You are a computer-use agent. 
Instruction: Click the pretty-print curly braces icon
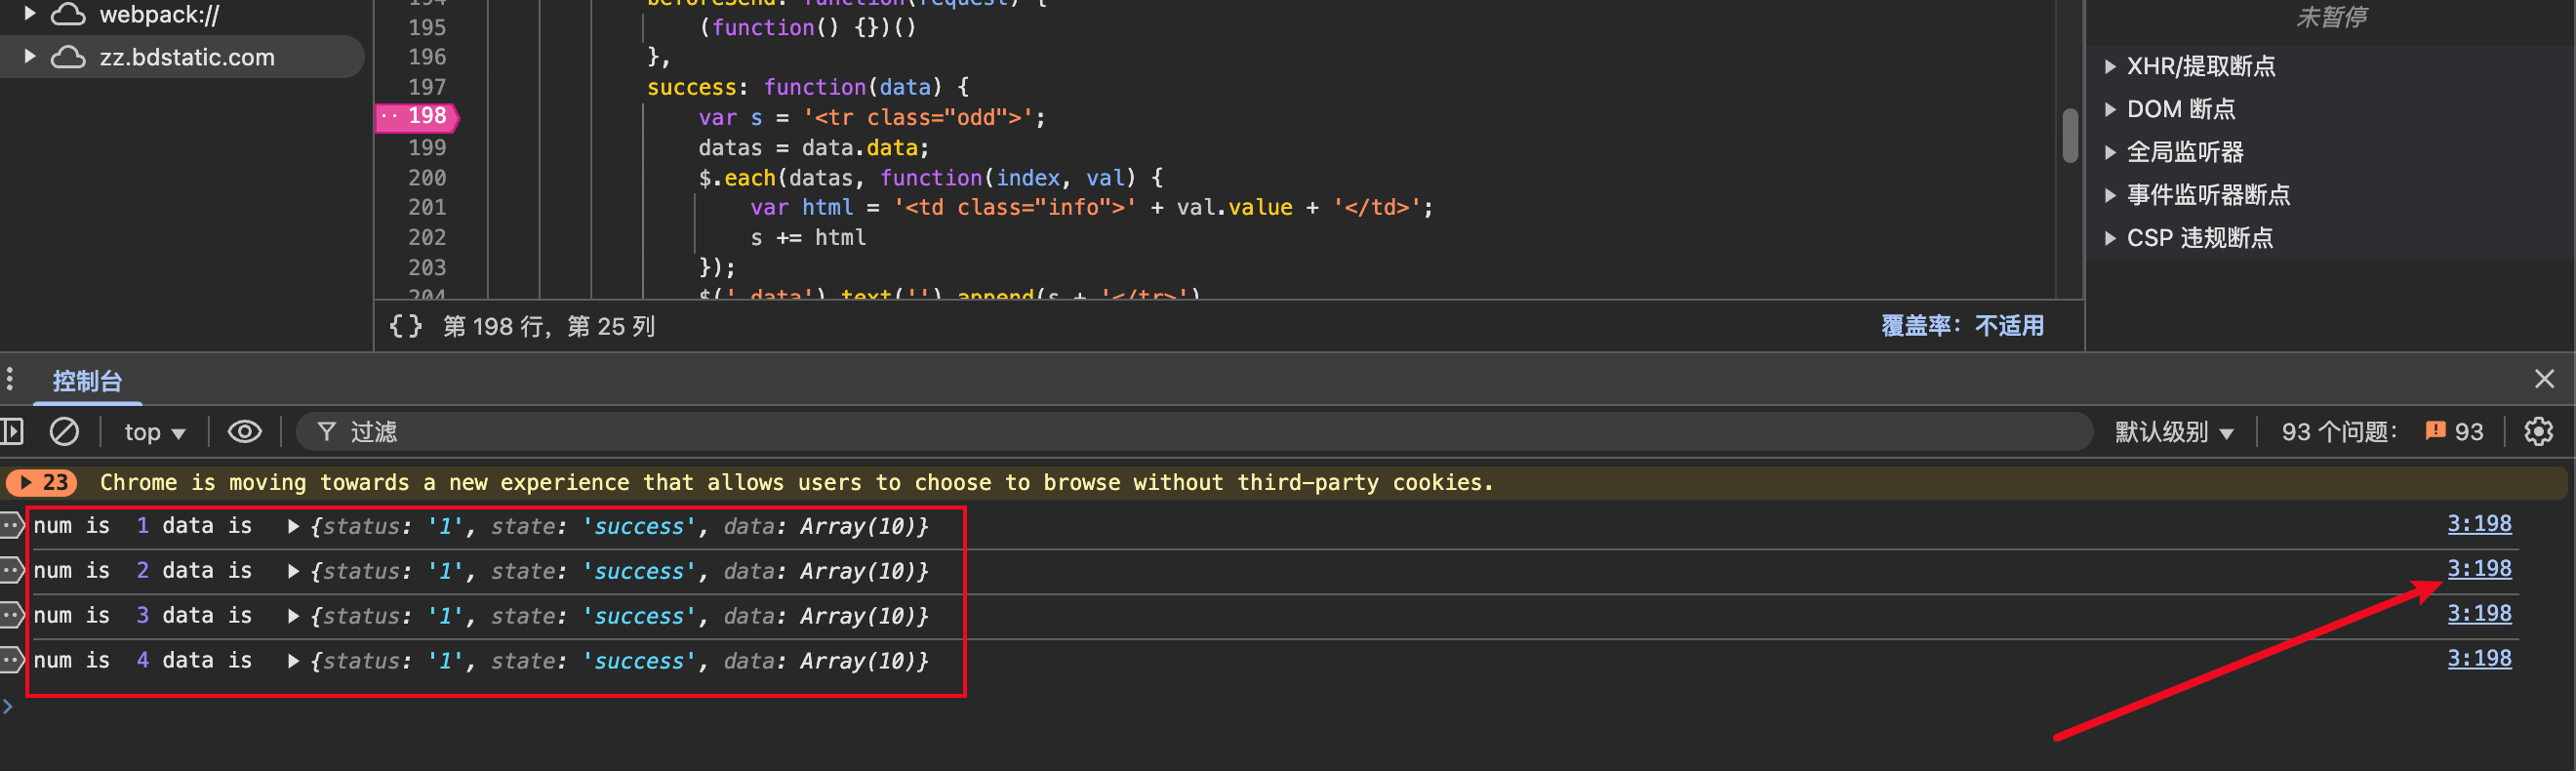click(x=405, y=326)
